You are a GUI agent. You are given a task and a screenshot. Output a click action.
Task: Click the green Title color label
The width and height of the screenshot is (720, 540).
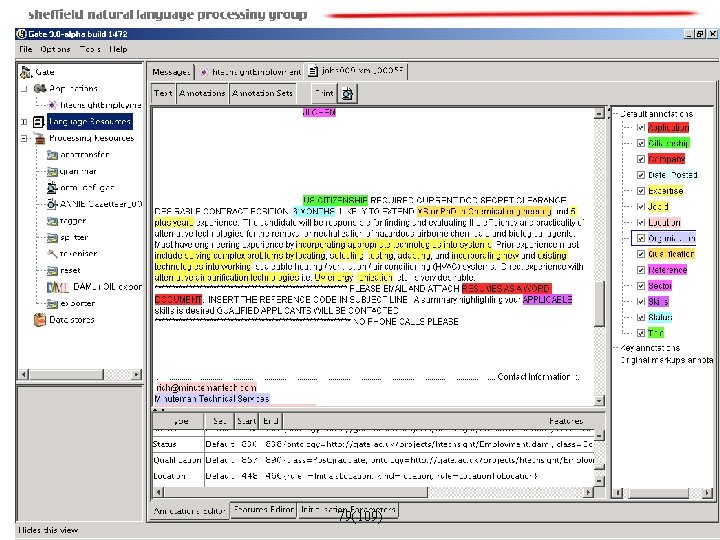tap(656, 333)
